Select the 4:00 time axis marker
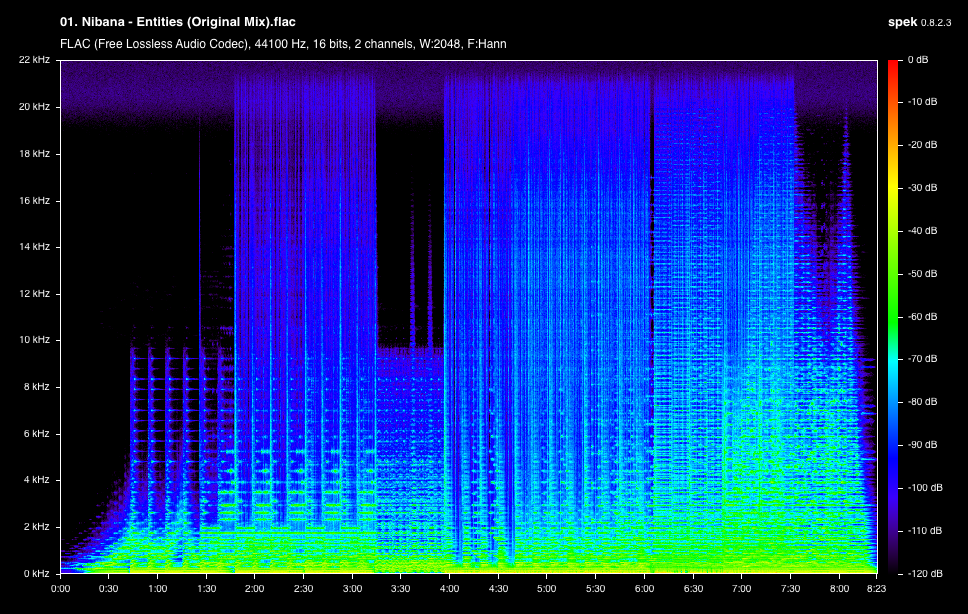The height and width of the screenshot is (614, 968). (x=449, y=589)
